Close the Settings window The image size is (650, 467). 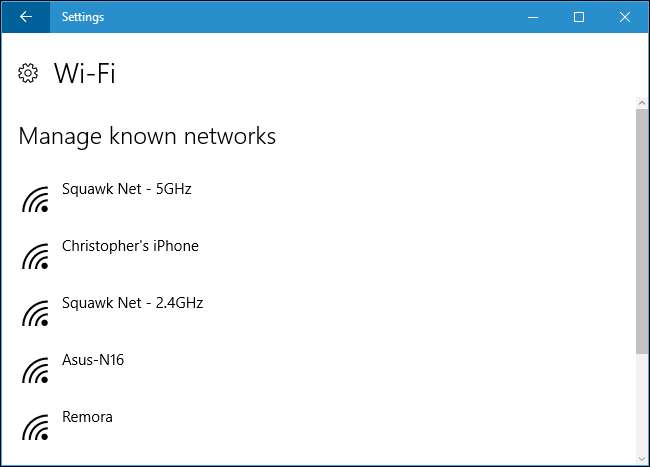click(625, 17)
